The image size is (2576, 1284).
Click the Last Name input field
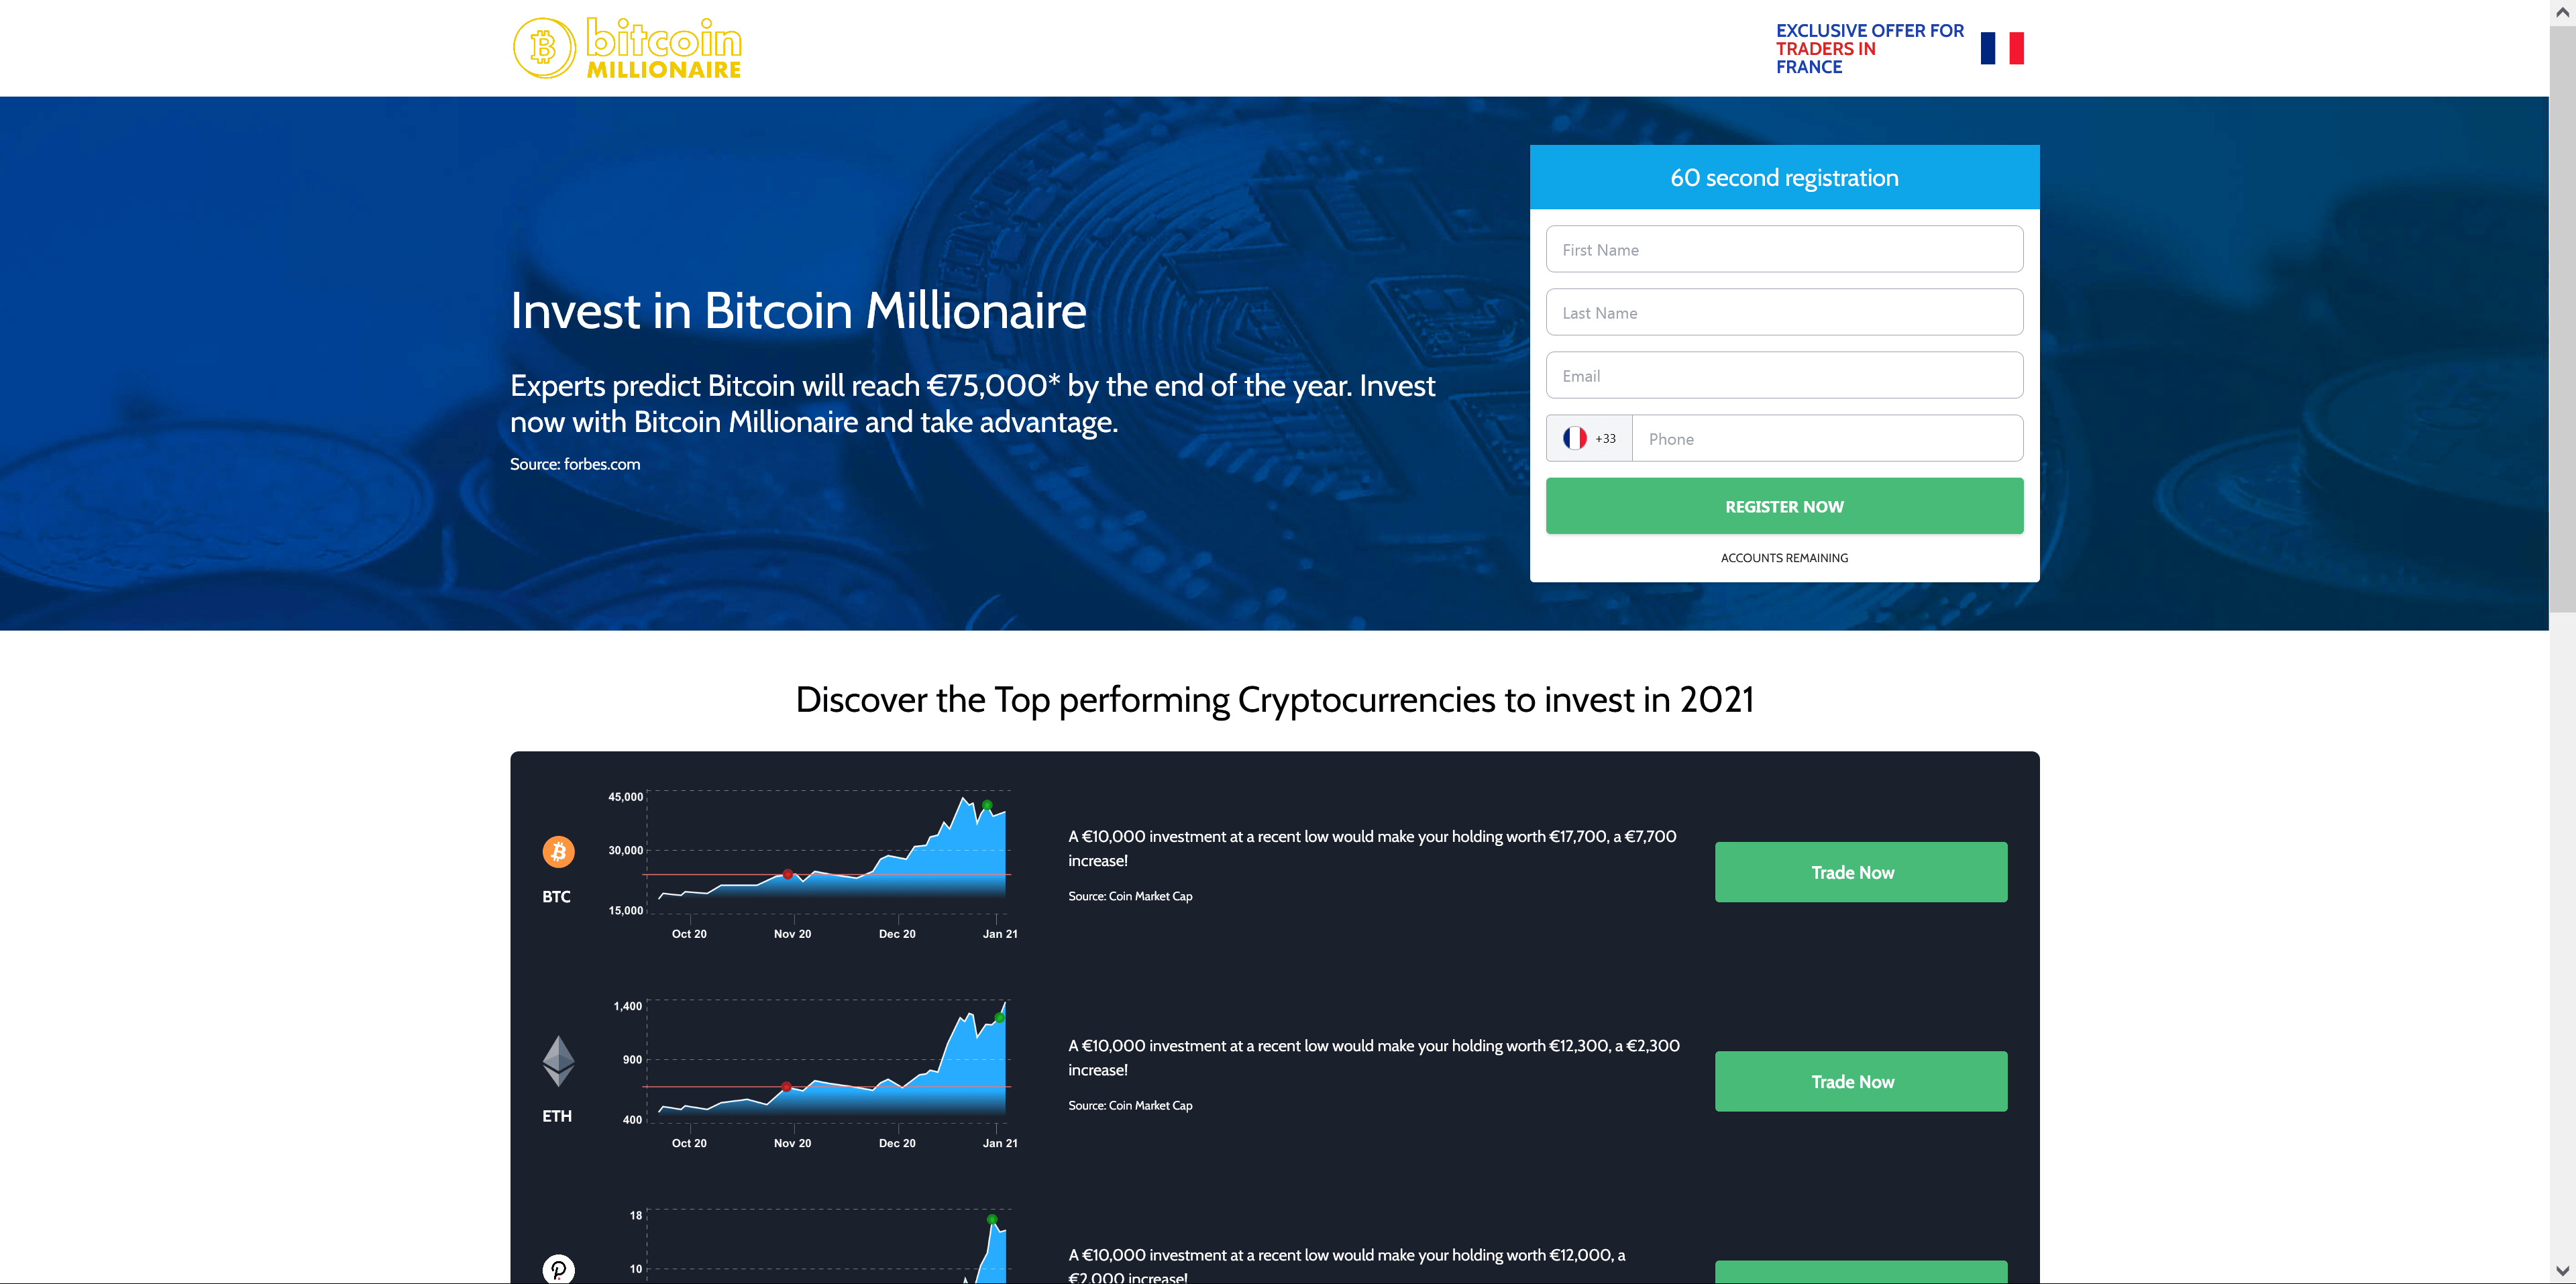click(1782, 312)
